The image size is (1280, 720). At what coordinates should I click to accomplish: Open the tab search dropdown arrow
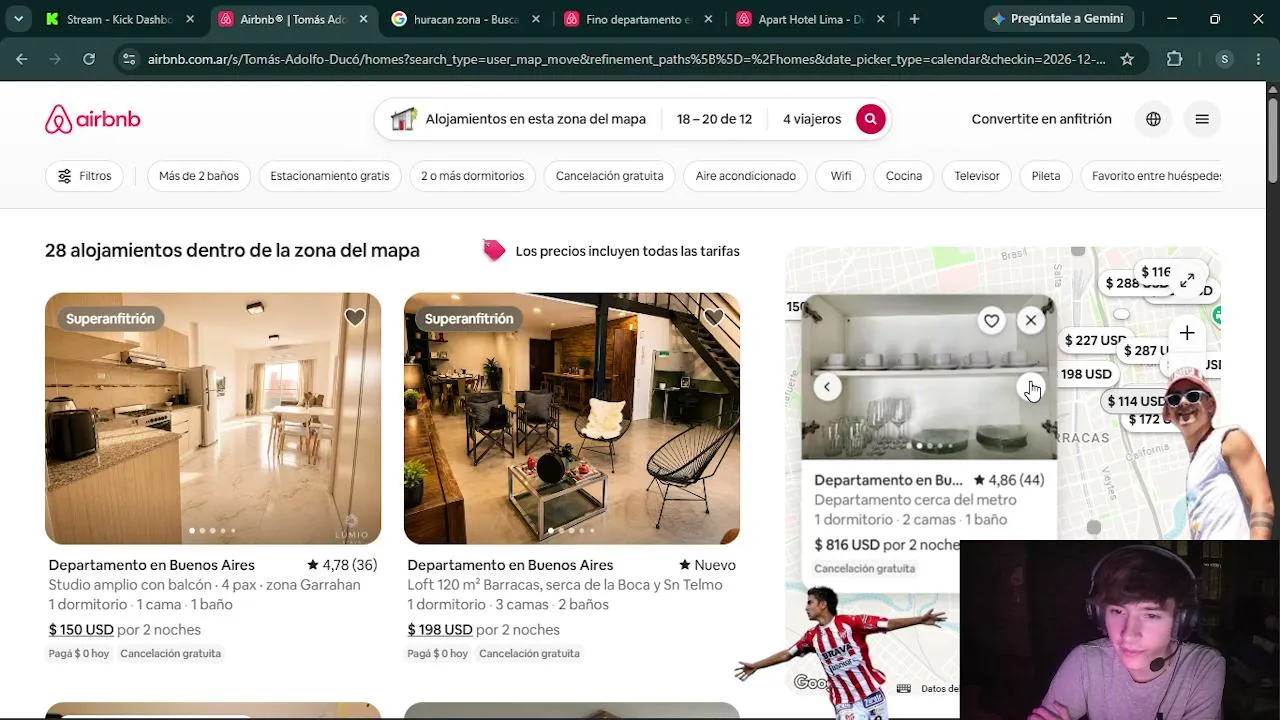coord(18,19)
